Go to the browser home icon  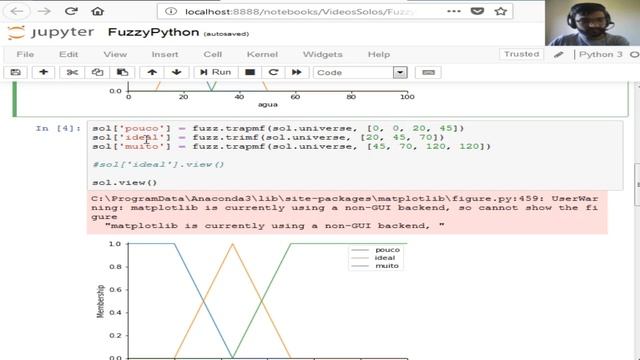98,11
